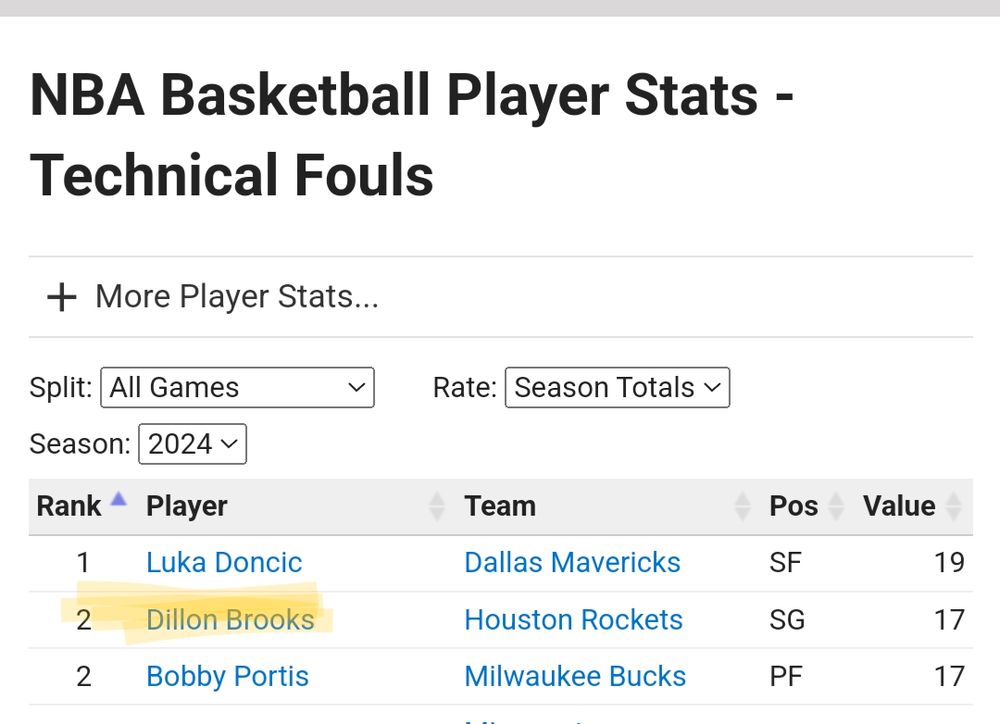Open the Season dropdown showing 2024
1000x724 pixels.
tap(192, 444)
